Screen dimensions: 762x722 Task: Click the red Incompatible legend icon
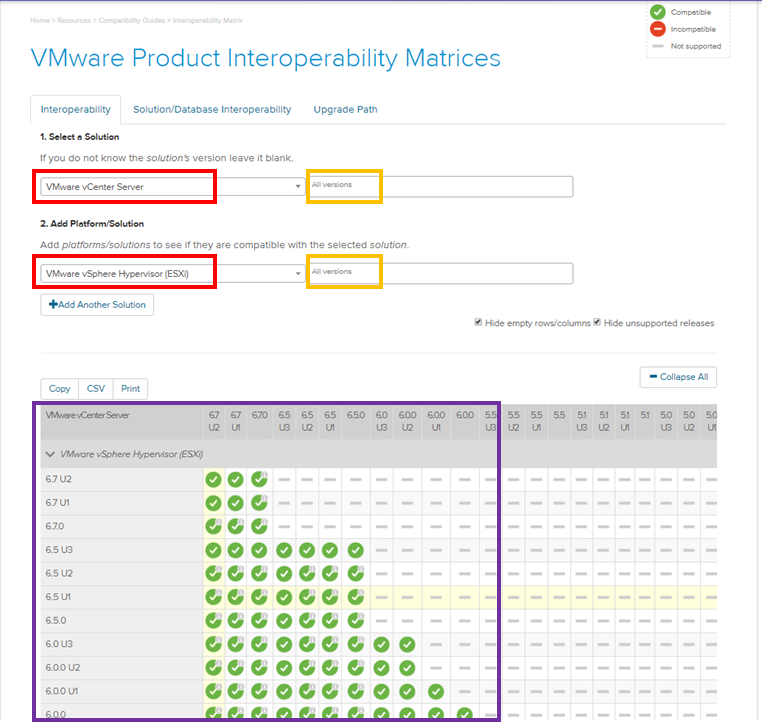click(658, 29)
